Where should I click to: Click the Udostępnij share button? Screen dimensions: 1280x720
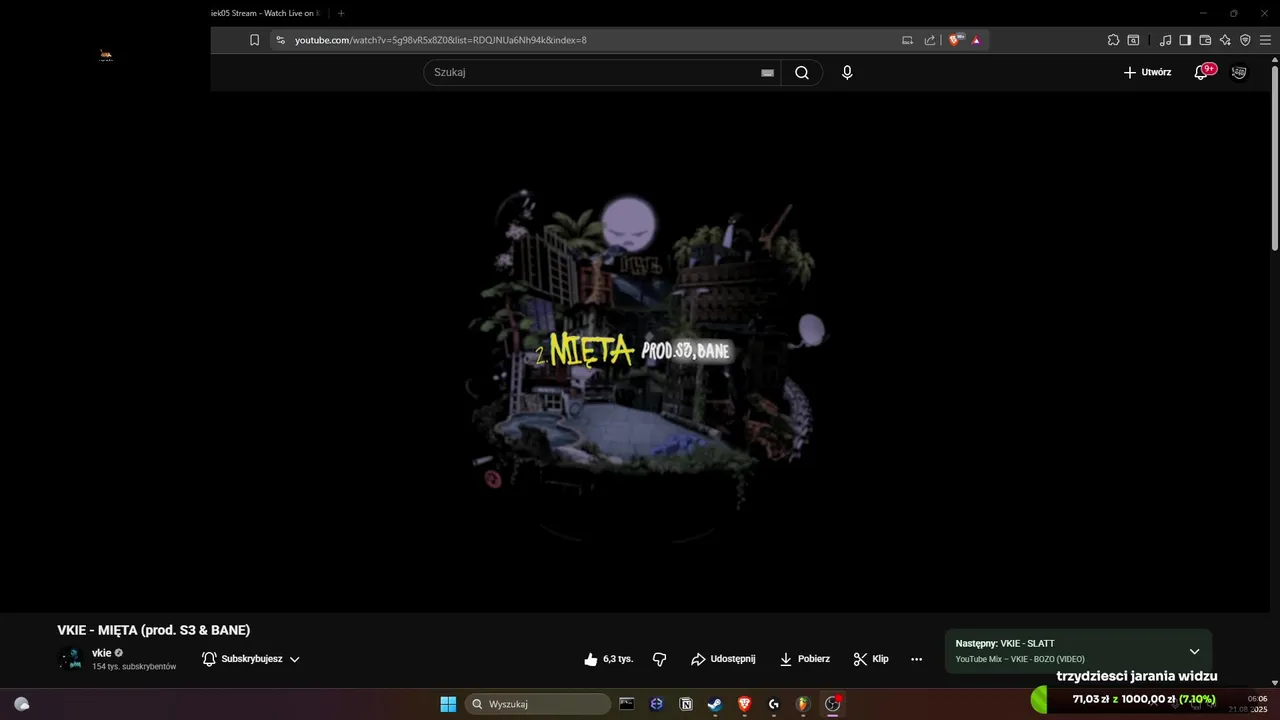click(x=723, y=659)
